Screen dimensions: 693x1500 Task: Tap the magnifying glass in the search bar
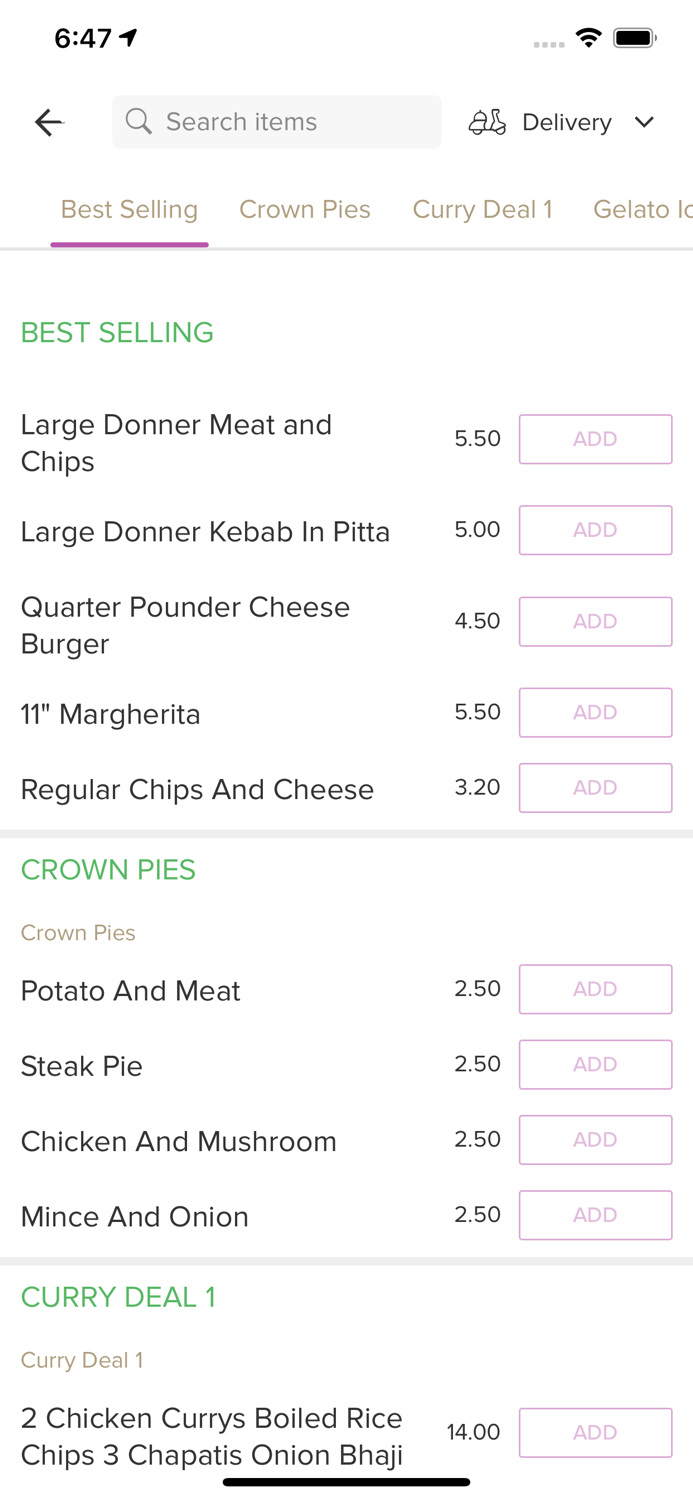139,121
